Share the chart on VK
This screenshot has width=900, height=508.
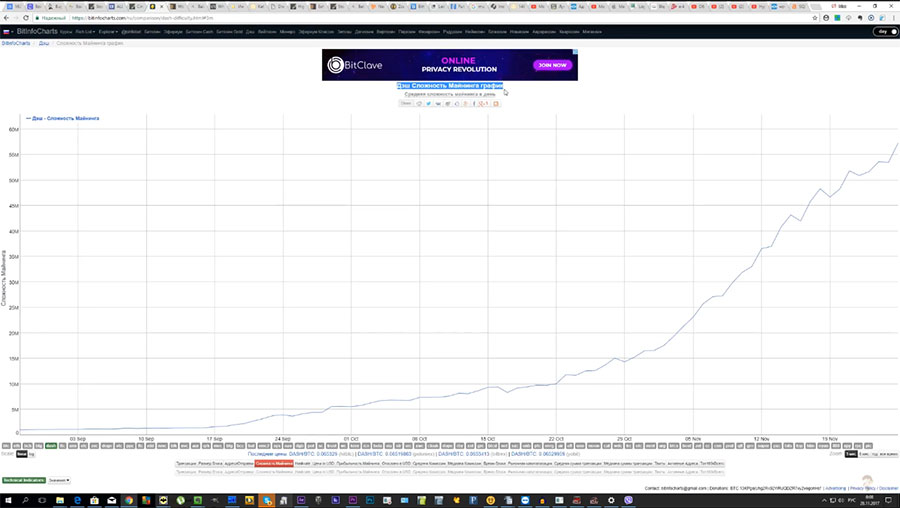(x=438, y=103)
